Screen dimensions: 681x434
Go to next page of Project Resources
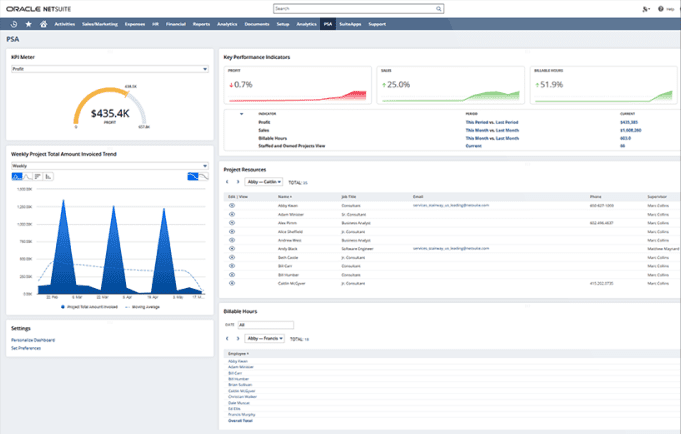pyautogui.click(x=237, y=183)
